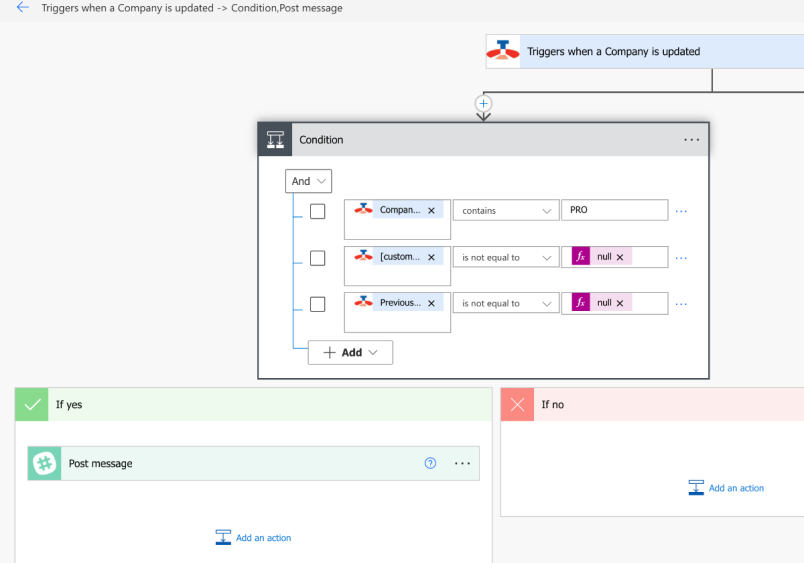Open the third condition row ellipsis options

681,303
